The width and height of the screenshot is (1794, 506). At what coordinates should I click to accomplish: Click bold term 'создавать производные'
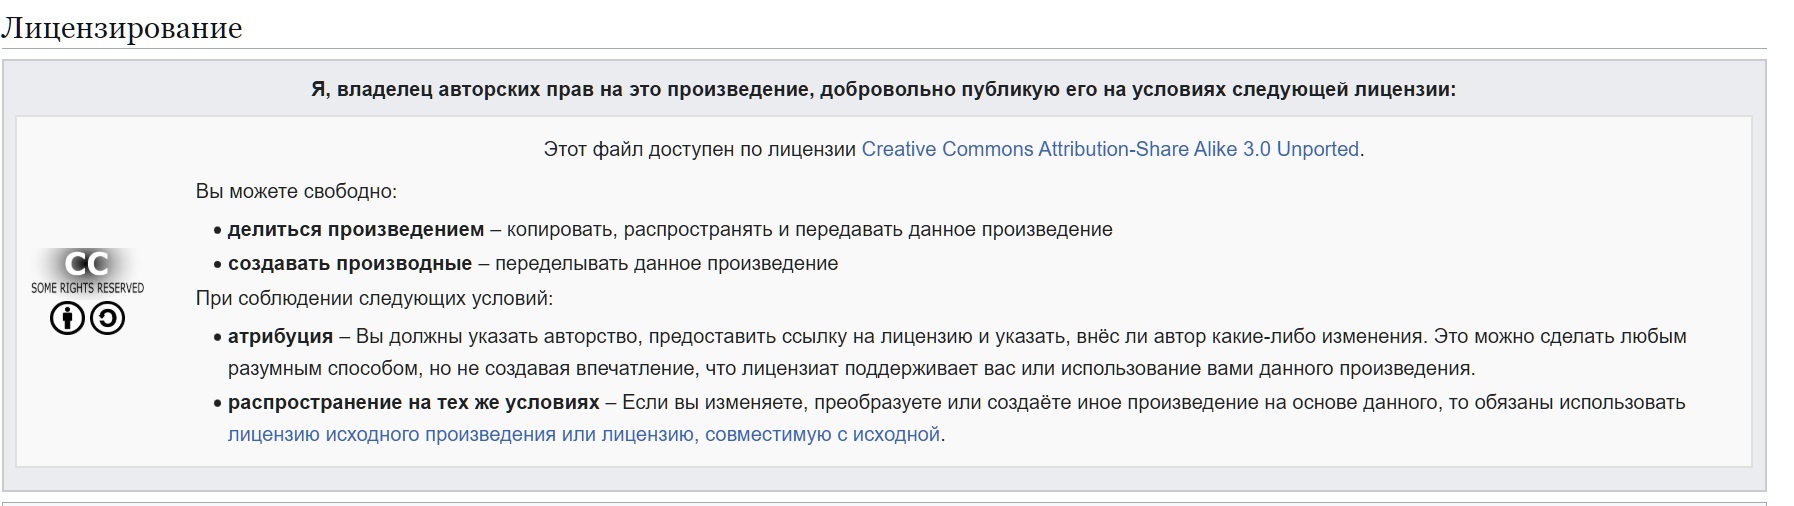(x=350, y=263)
